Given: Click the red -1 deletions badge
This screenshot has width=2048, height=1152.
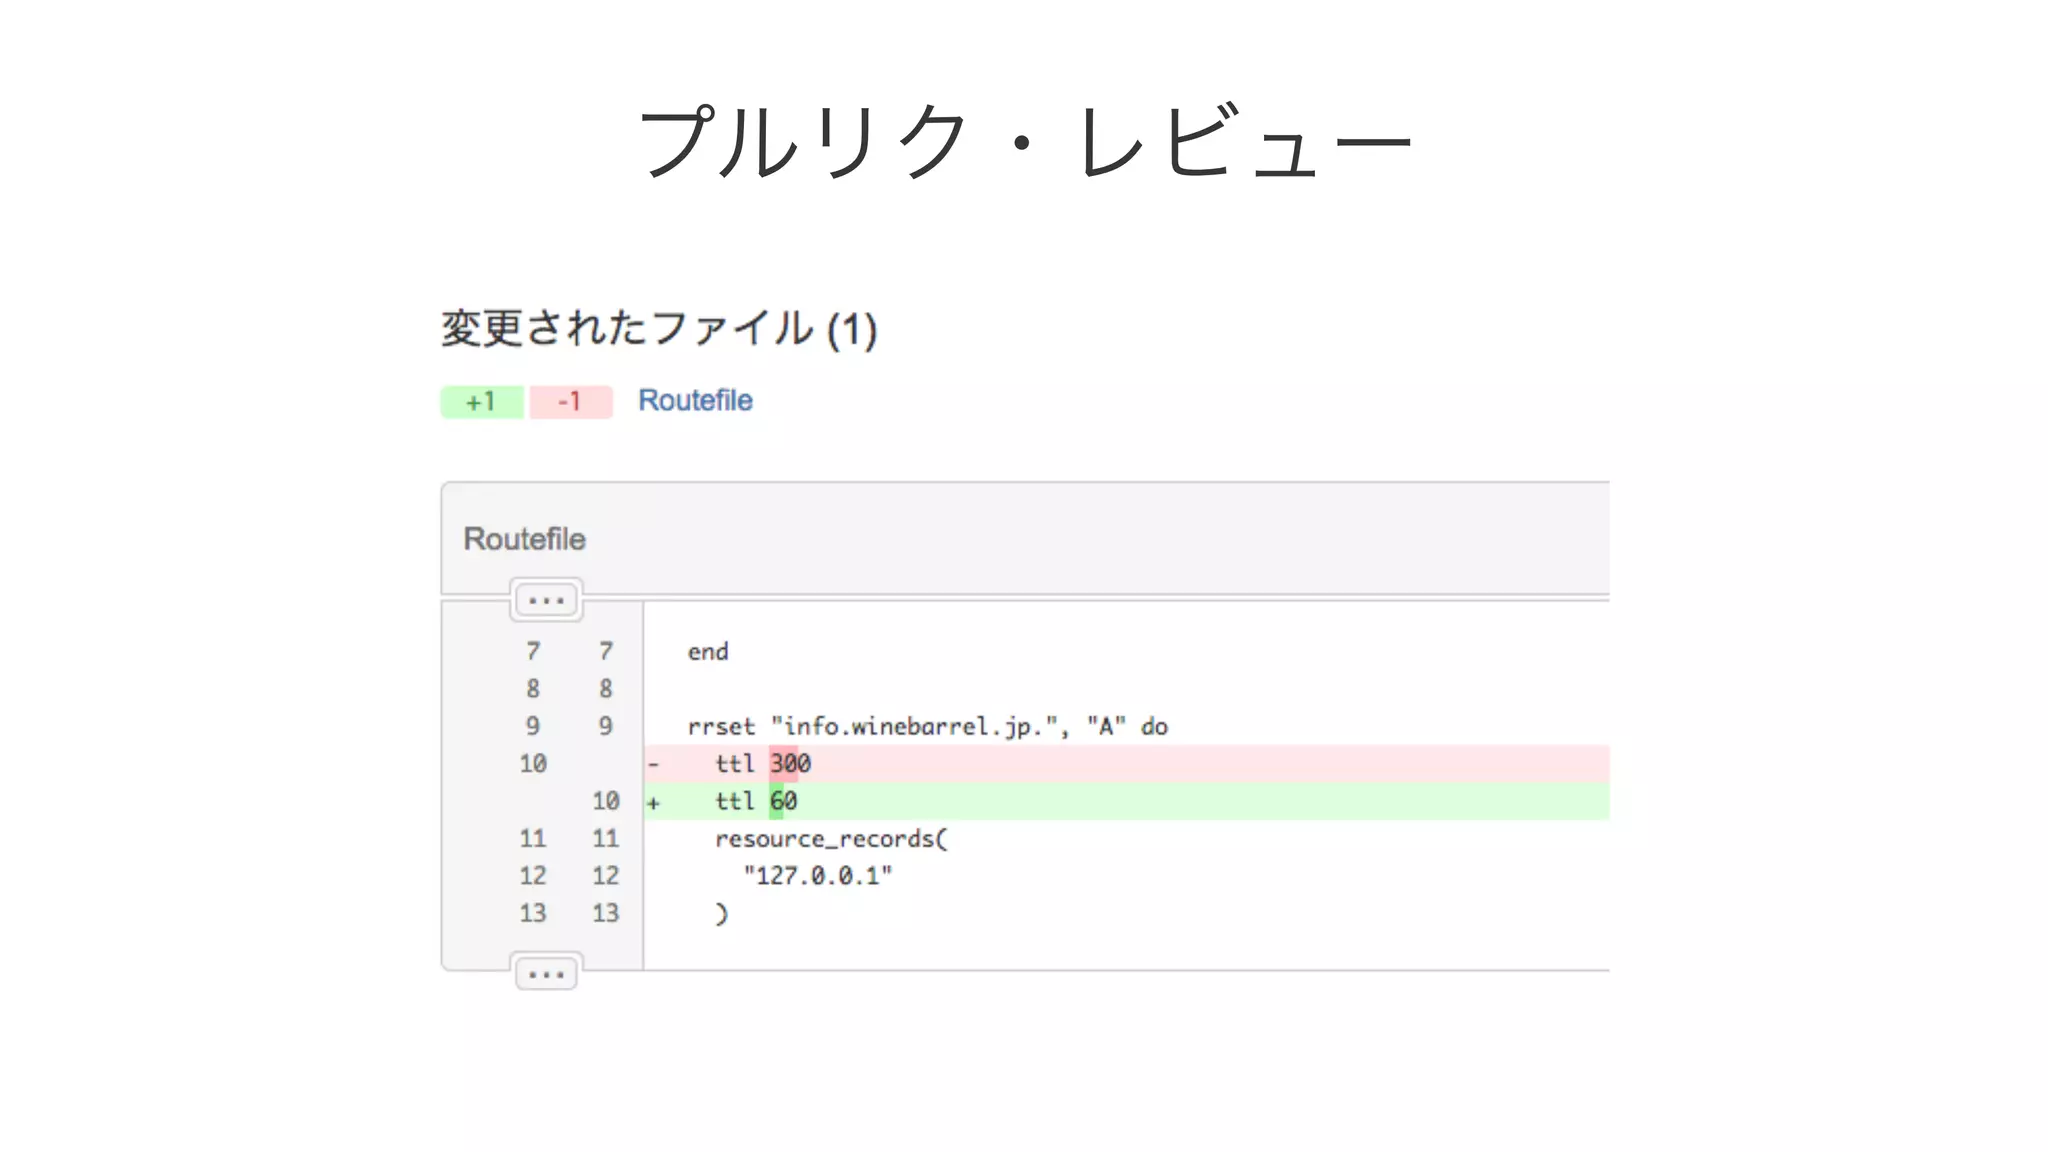Looking at the screenshot, I should click(x=570, y=401).
